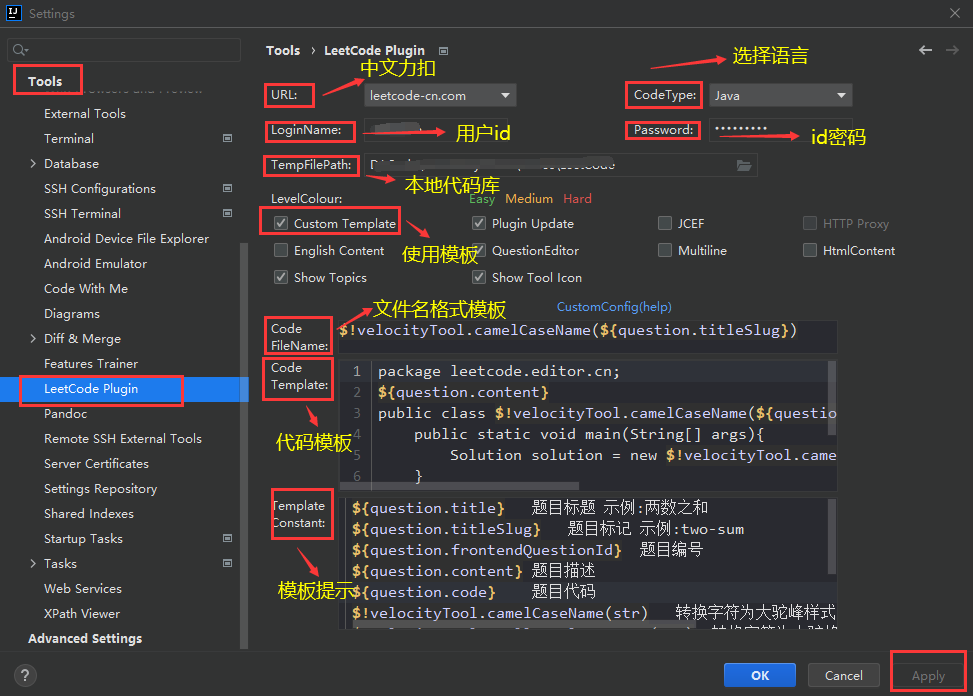
Task: Open the URL dropdown showing leetcode-cn.com
Action: pyautogui.click(x=440, y=94)
